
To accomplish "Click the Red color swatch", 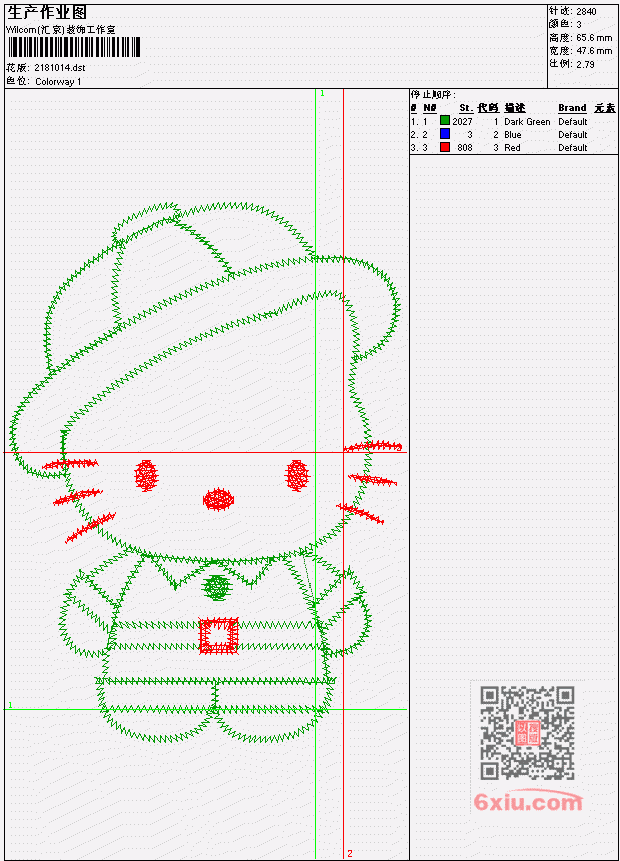I will coord(445,147).
